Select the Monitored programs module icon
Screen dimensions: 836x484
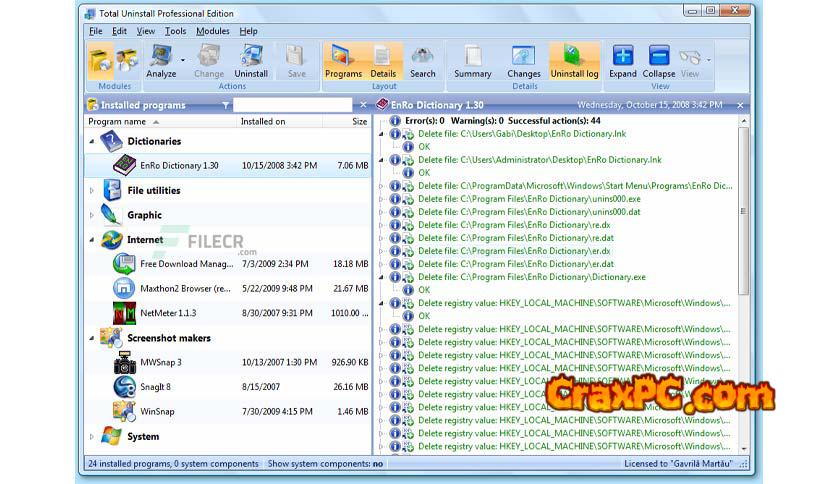pyautogui.click(x=127, y=61)
